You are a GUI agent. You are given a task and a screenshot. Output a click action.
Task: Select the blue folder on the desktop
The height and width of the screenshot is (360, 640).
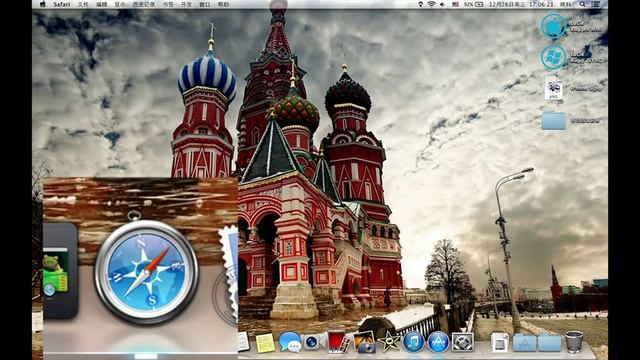554,120
